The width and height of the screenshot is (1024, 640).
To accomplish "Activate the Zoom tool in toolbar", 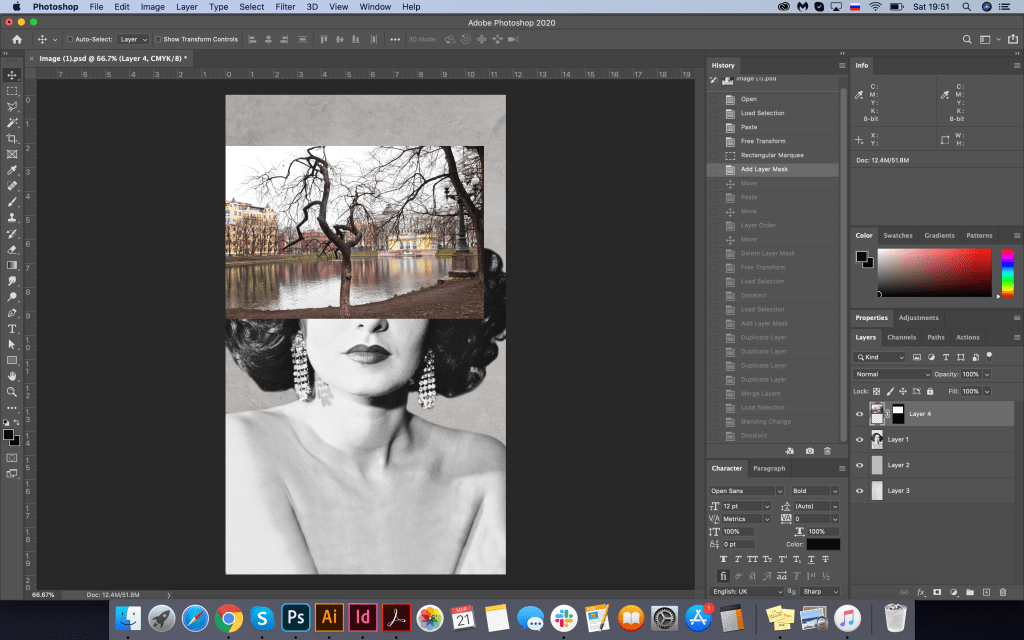I will (x=12, y=392).
